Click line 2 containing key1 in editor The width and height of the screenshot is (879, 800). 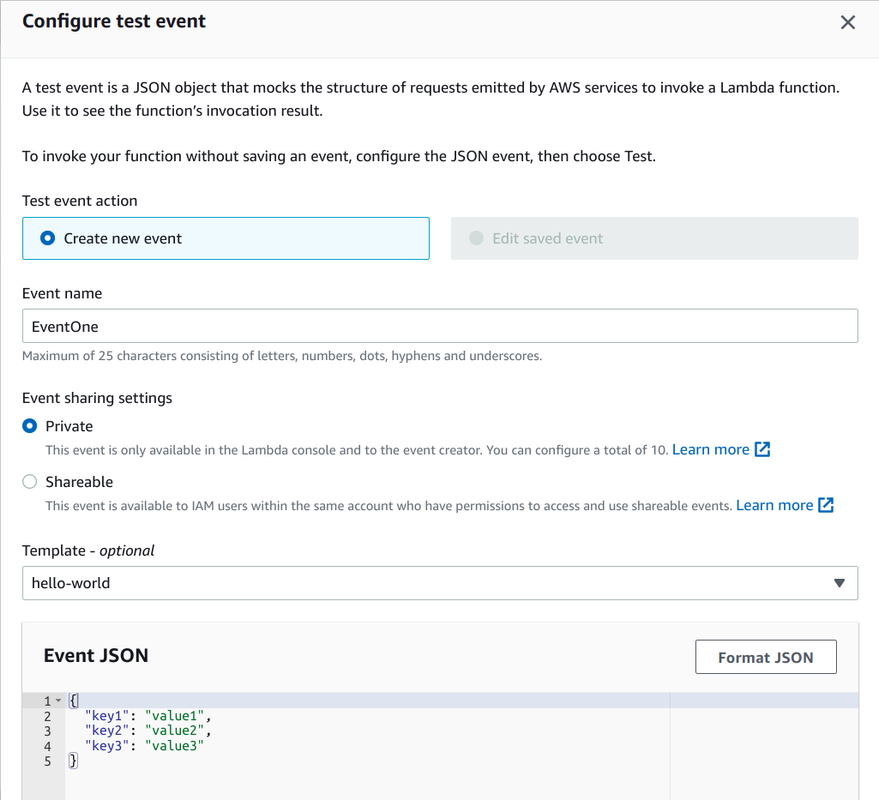click(x=148, y=716)
